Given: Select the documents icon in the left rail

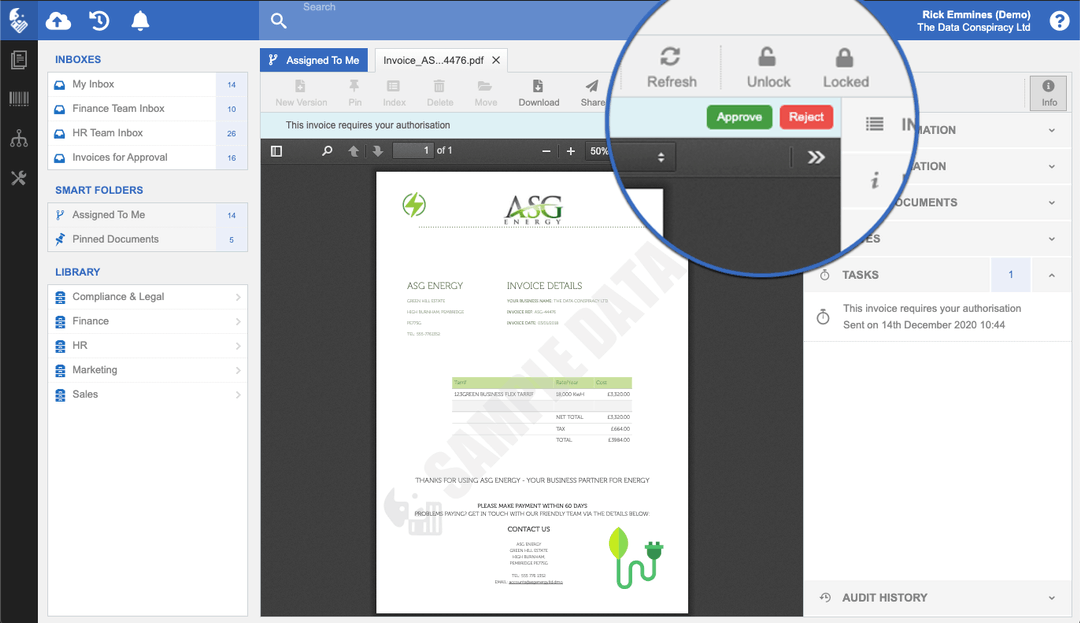Looking at the screenshot, I should click(17, 60).
